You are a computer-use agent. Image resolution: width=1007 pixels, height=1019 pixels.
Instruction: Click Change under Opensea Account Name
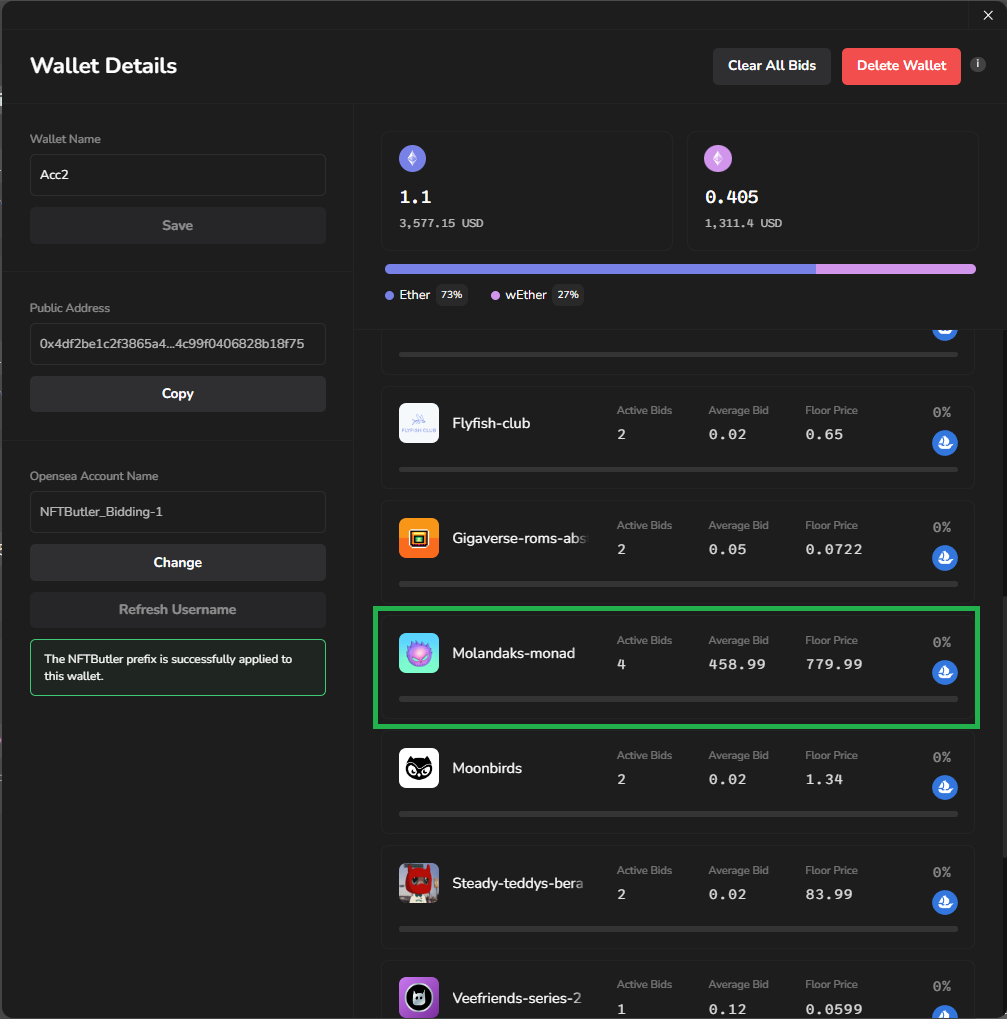click(178, 563)
